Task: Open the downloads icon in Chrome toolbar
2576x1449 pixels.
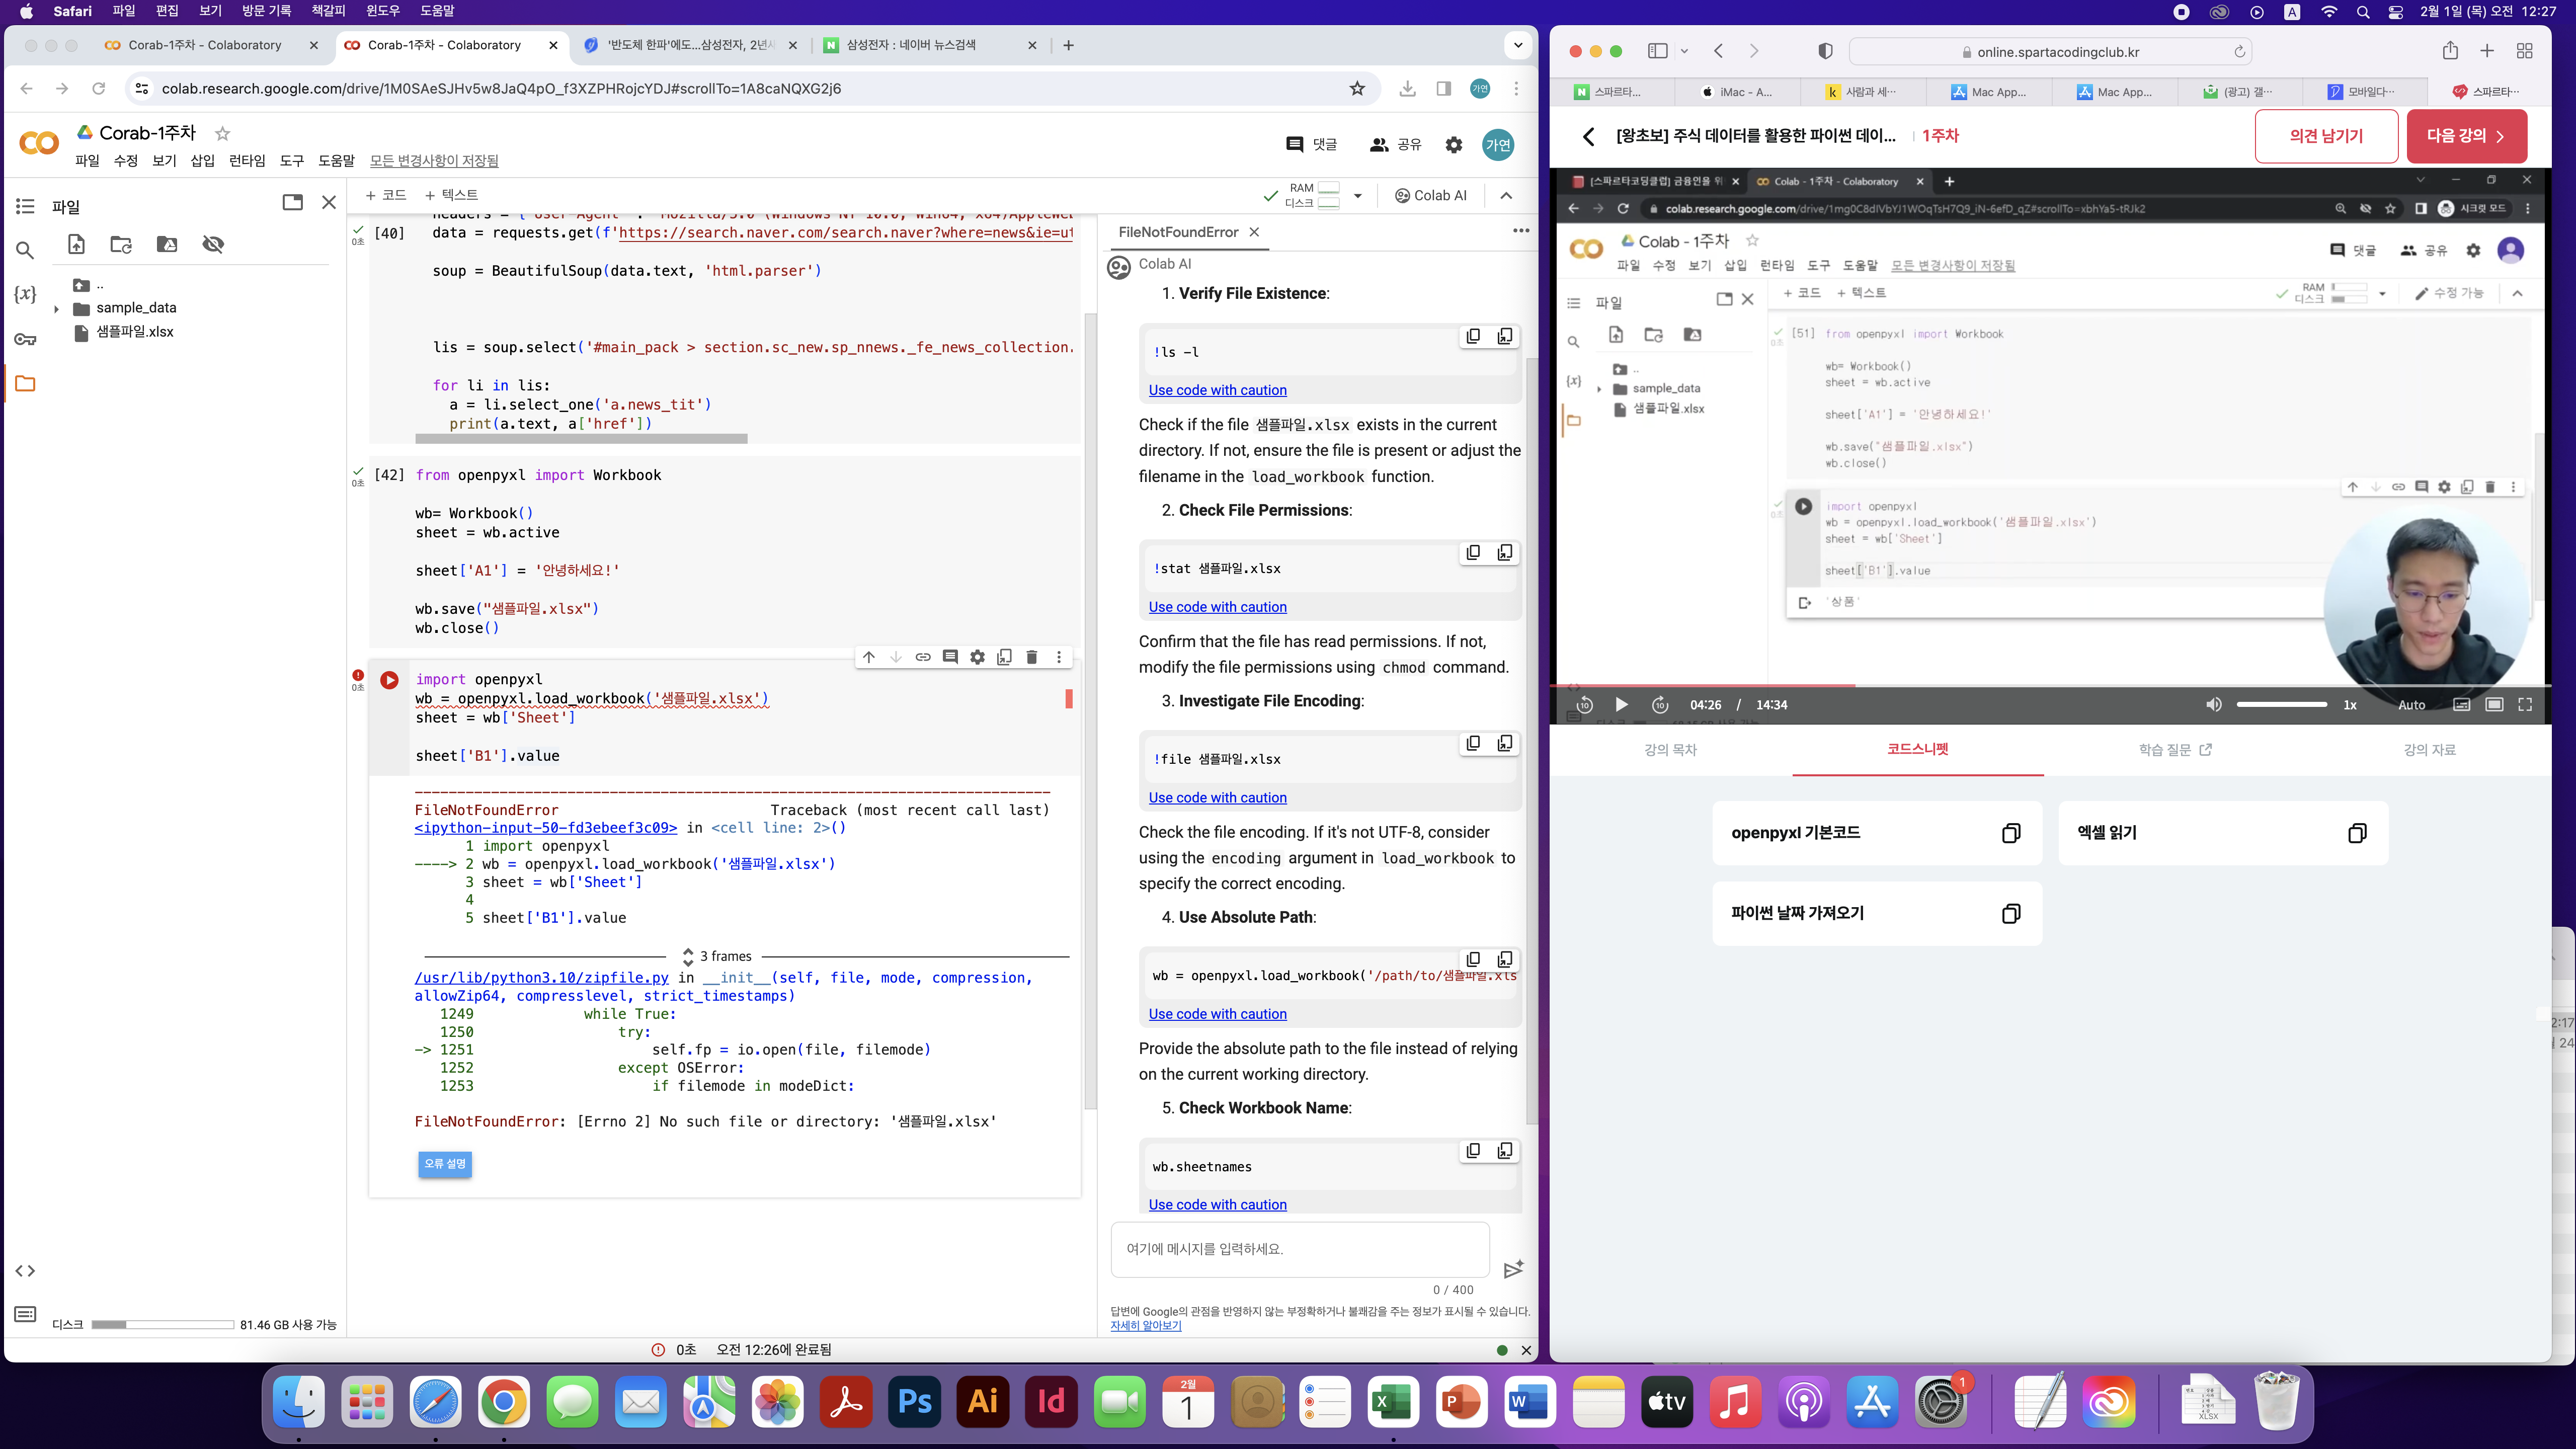Action: pos(1407,89)
